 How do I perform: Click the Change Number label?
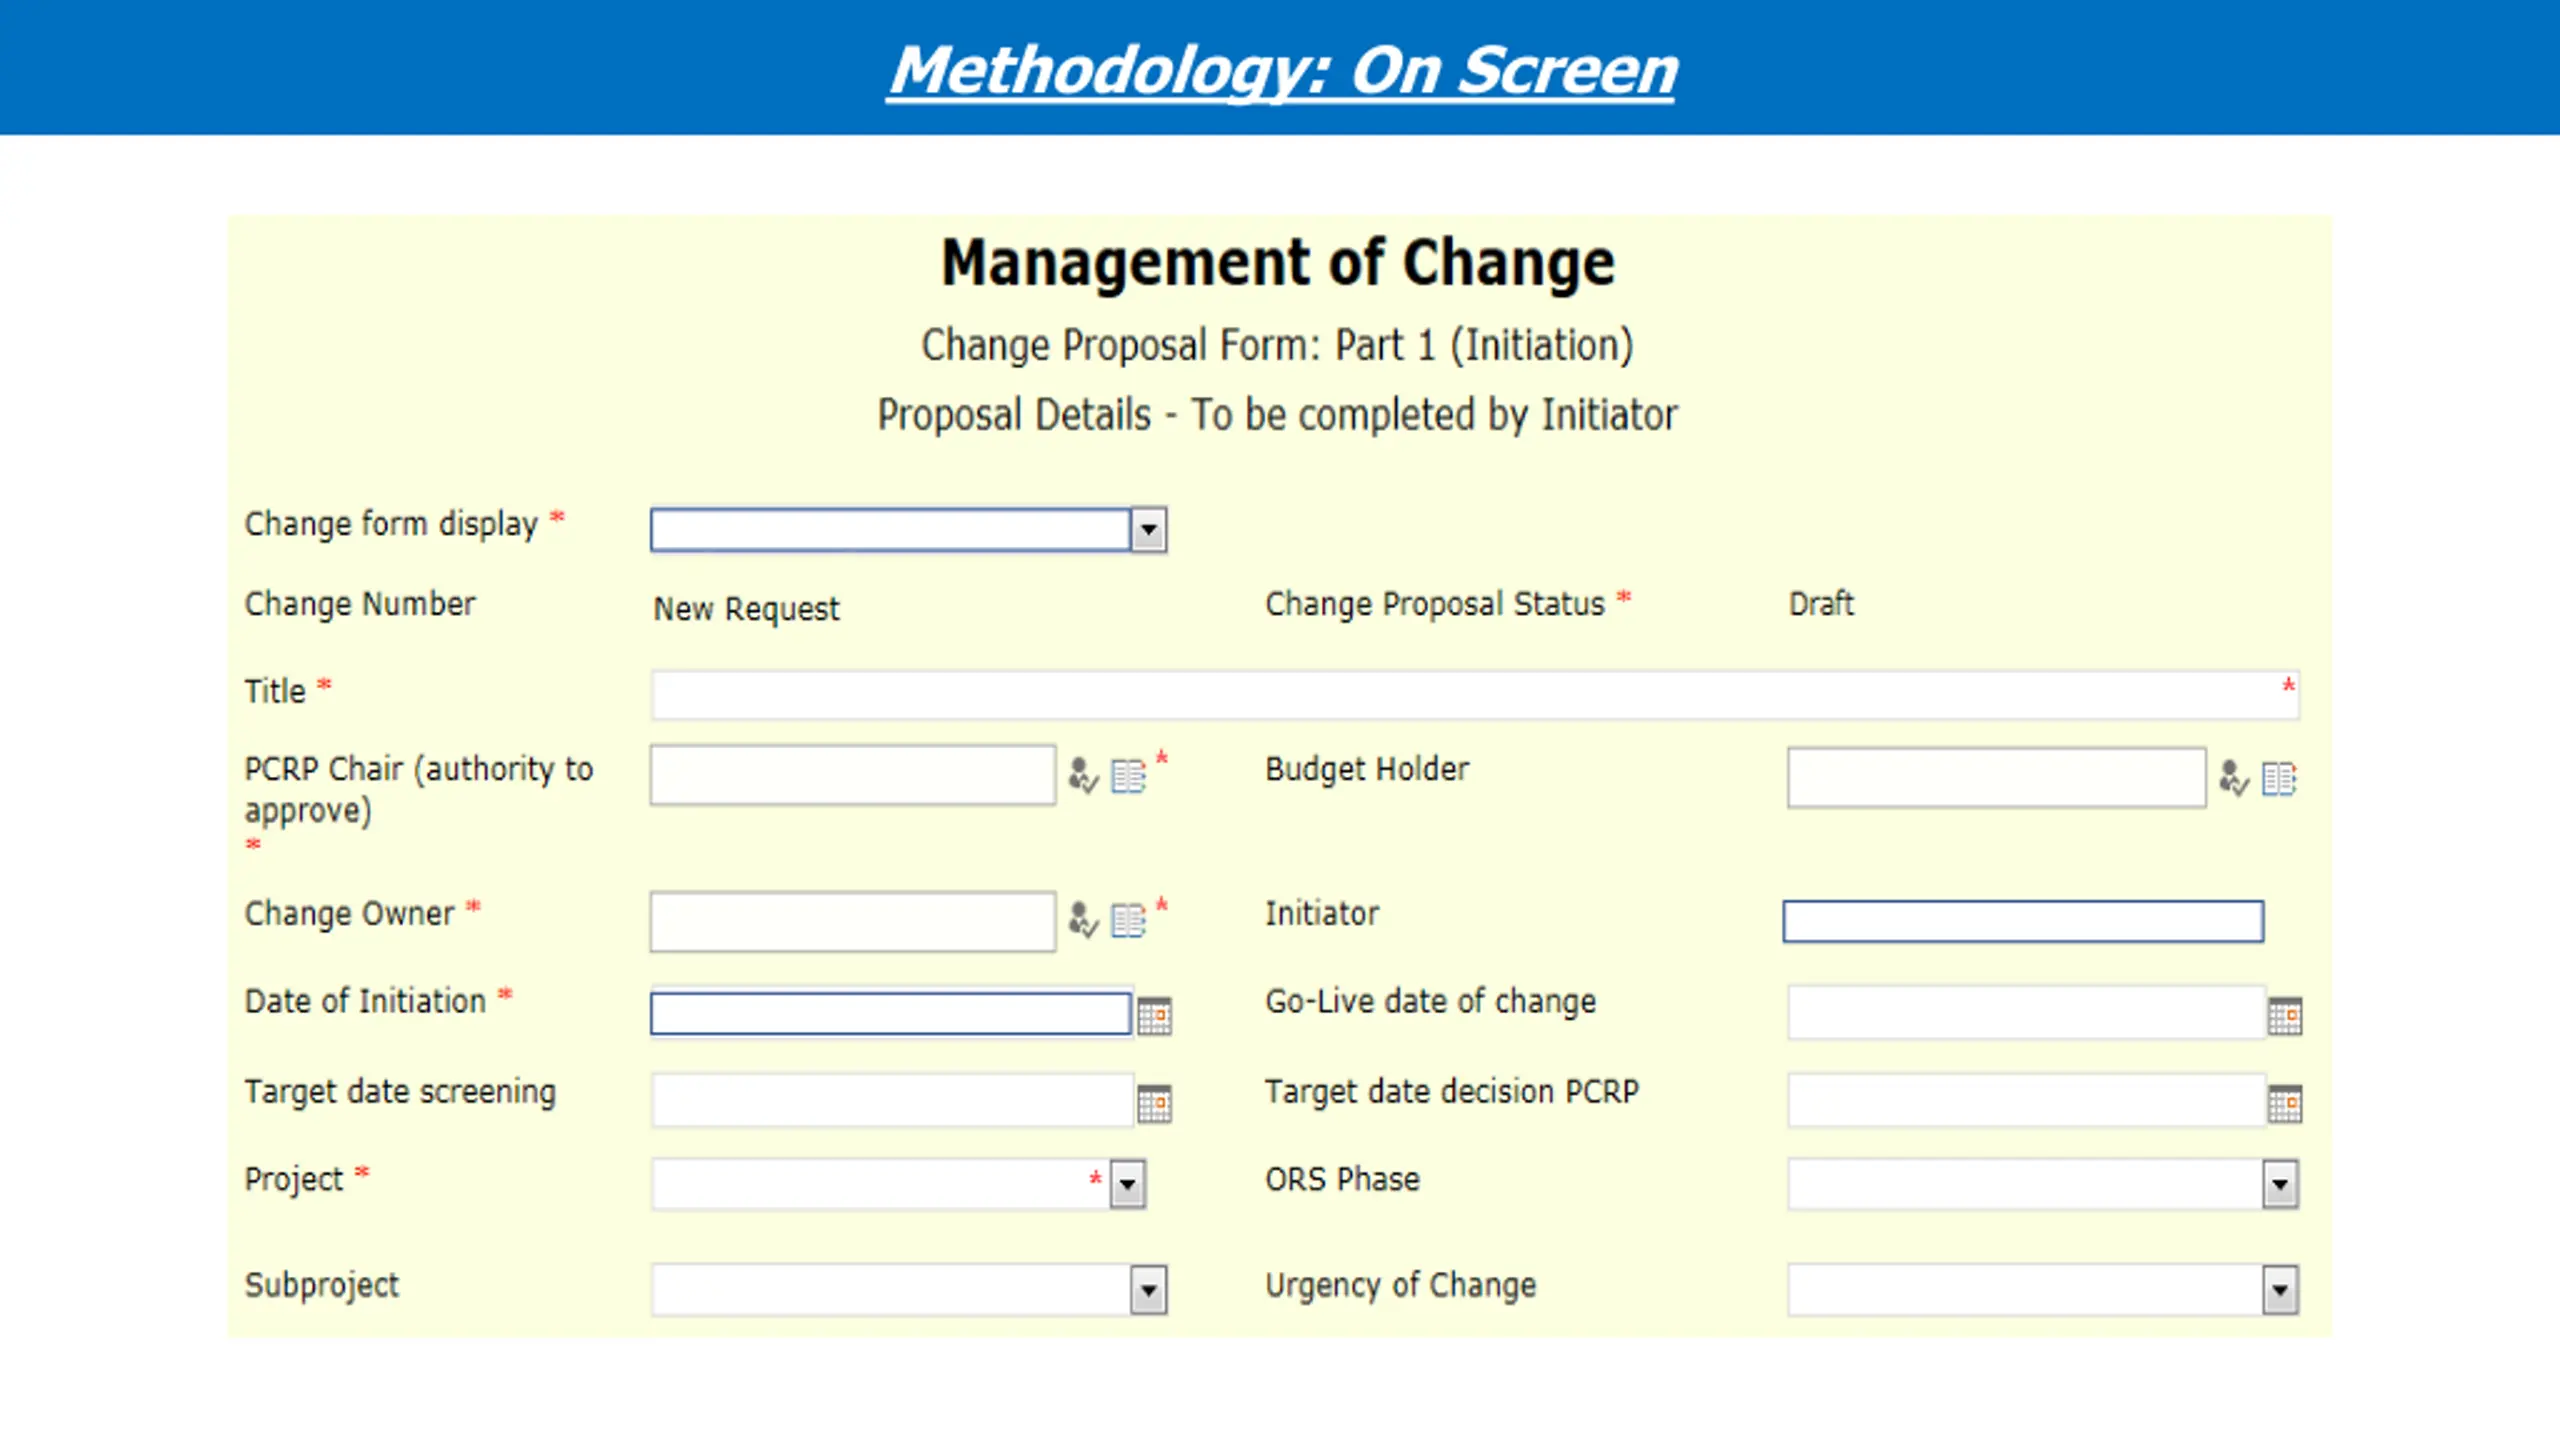pyautogui.click(x=360, y=604)
